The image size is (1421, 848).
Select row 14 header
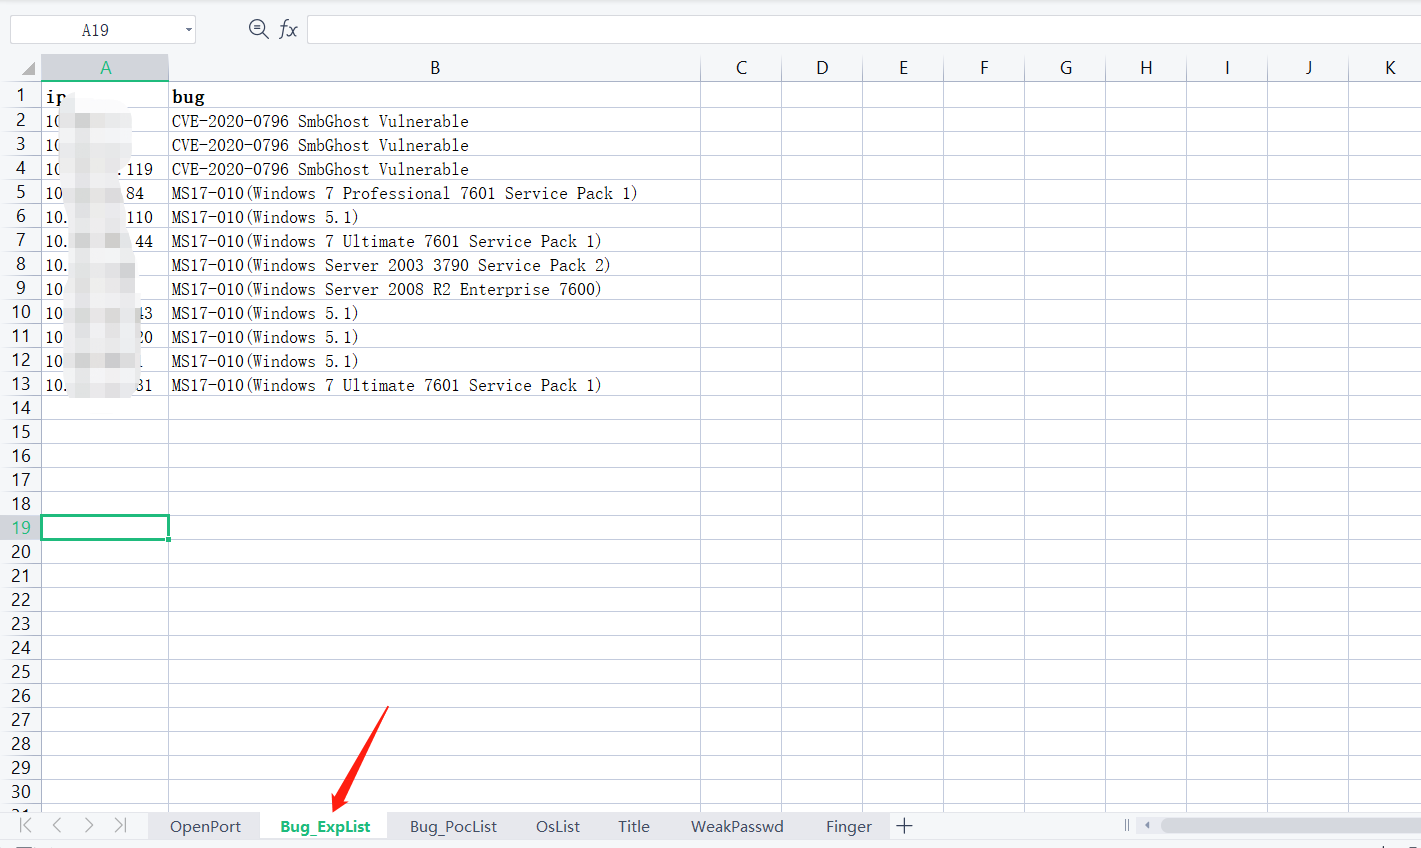coord(21,408)
